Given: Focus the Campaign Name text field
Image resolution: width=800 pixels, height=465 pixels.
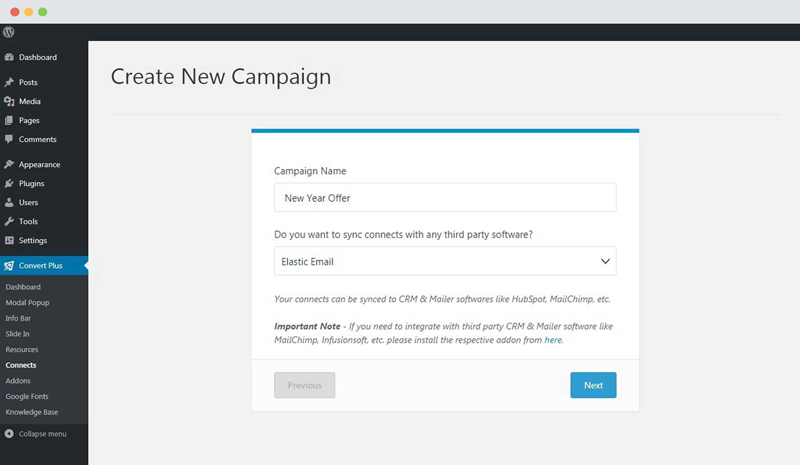Looking at the screenshot, I should coord(445,198).
